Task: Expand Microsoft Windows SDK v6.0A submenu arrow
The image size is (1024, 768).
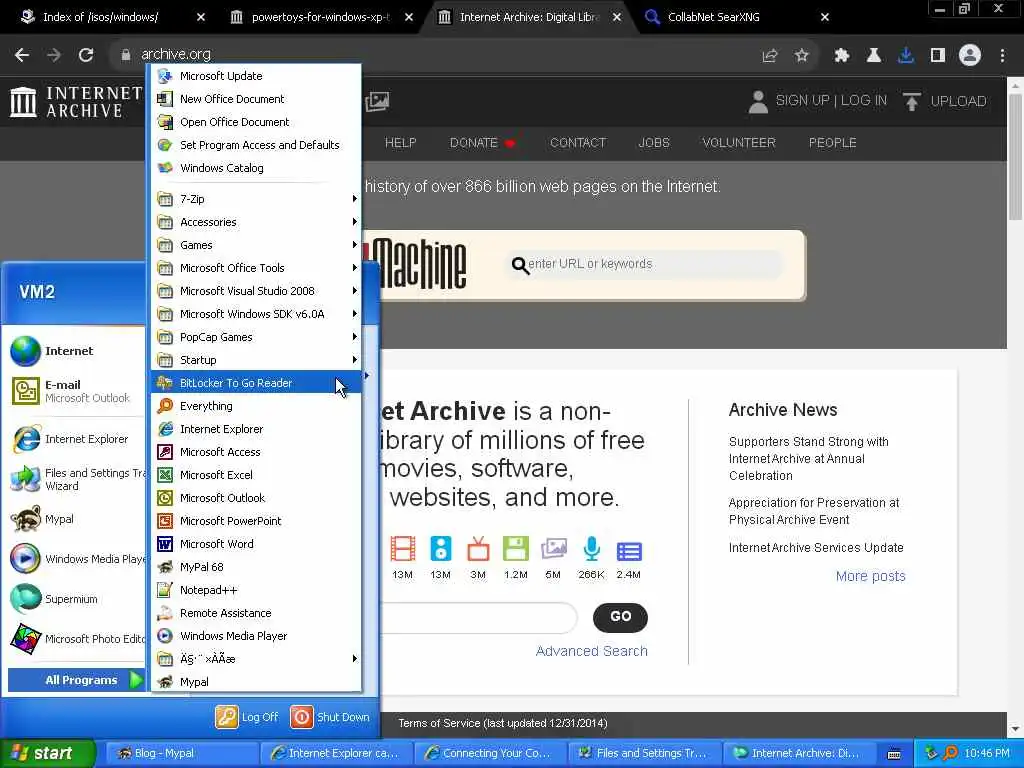Action: coord(355,313)
